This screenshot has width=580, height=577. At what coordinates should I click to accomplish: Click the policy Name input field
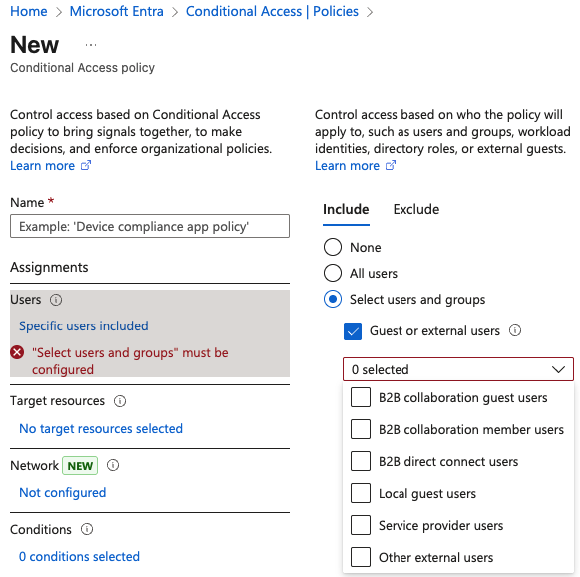coord(150,226)
